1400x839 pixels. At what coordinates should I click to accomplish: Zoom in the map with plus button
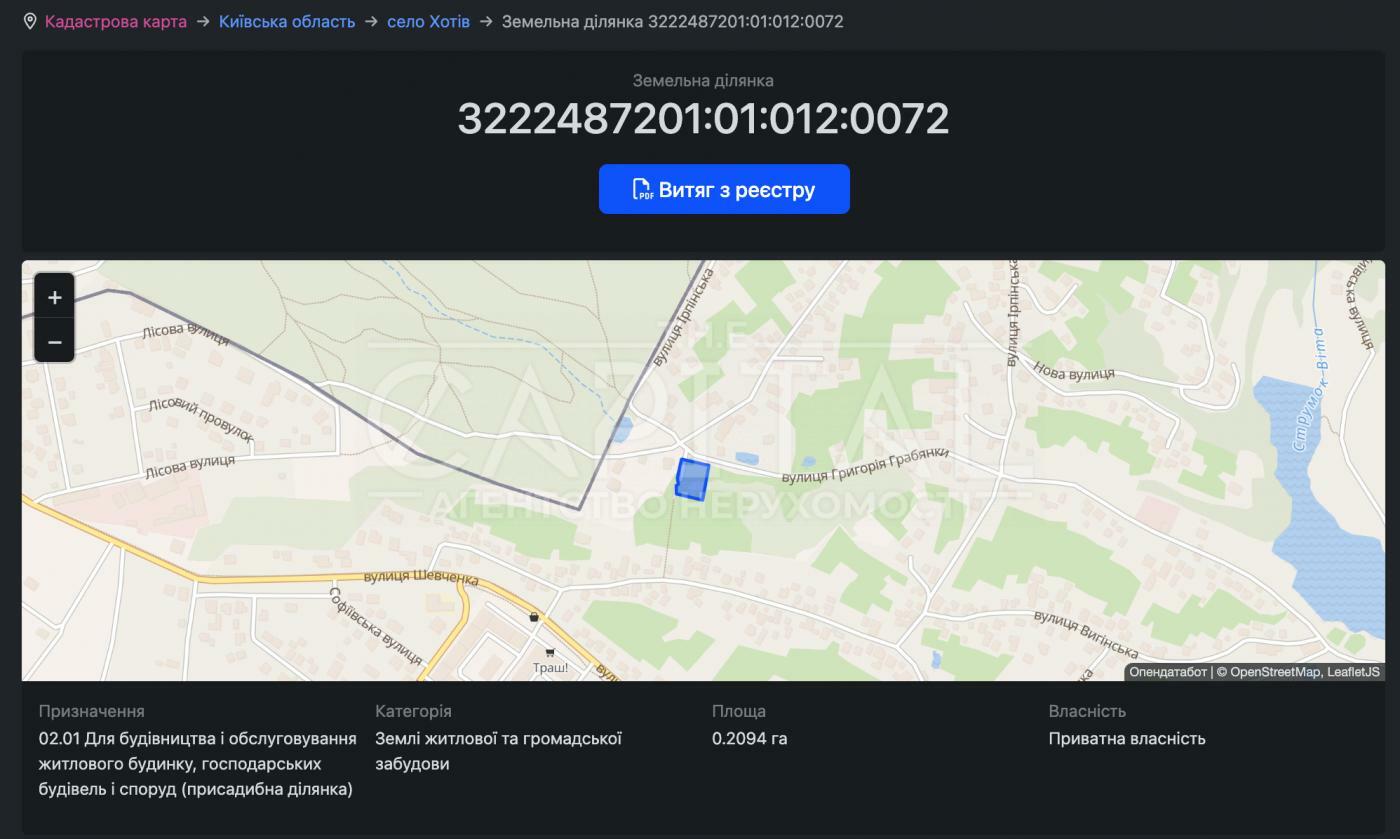click(x=54, y=297)
